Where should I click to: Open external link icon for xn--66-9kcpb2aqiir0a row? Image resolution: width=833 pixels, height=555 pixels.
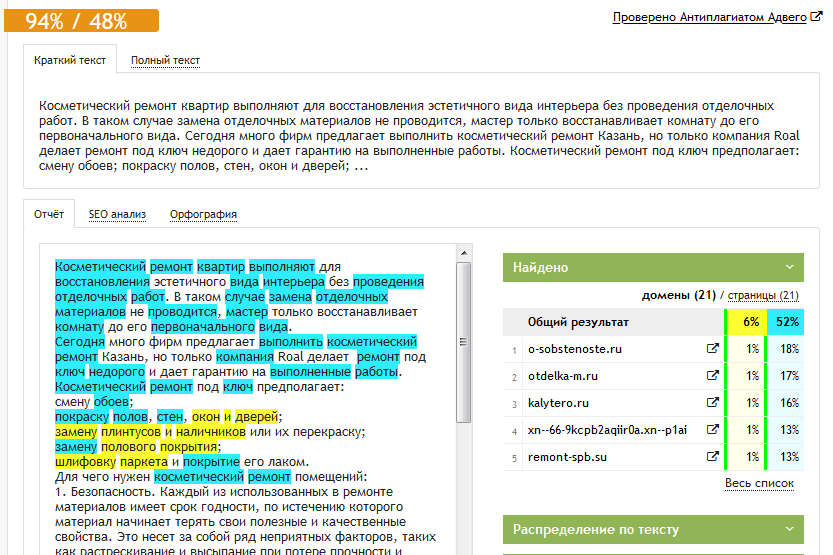(x=712, y=430)
